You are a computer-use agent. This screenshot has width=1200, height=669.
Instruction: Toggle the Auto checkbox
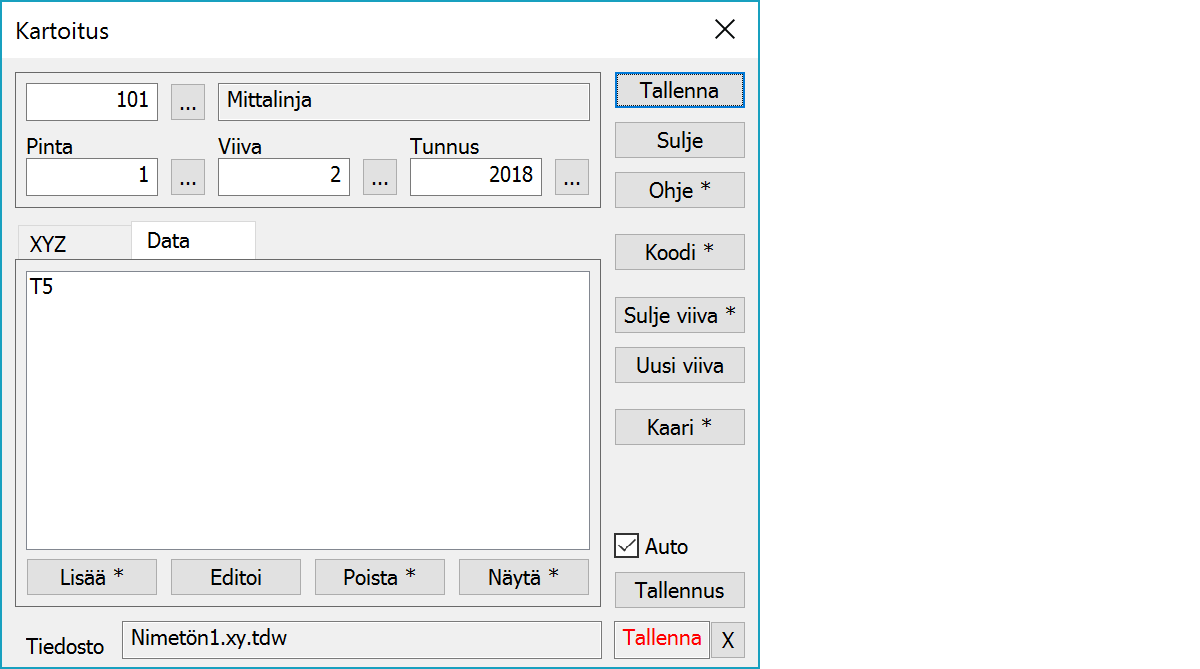pyautogui.click(x=627, y=546)
